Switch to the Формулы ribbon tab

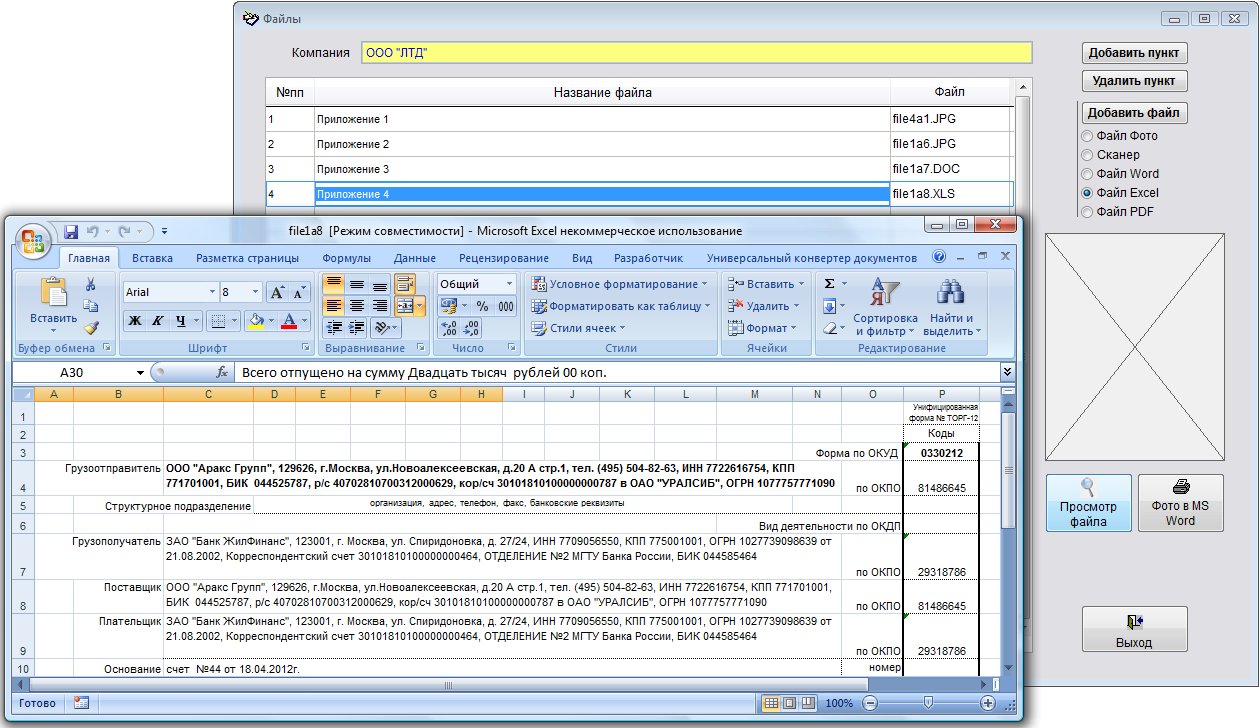(346, 258)
